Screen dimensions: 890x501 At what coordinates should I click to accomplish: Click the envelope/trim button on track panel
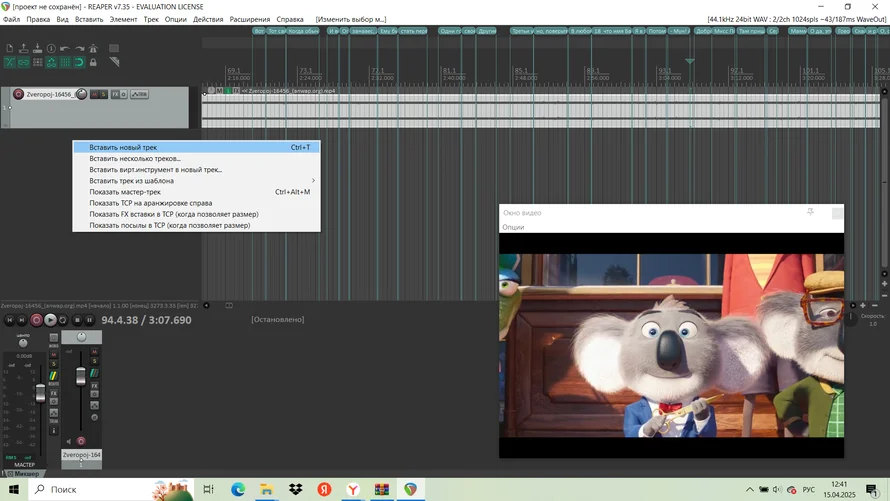pyautogui.click(x=140, y=94)
